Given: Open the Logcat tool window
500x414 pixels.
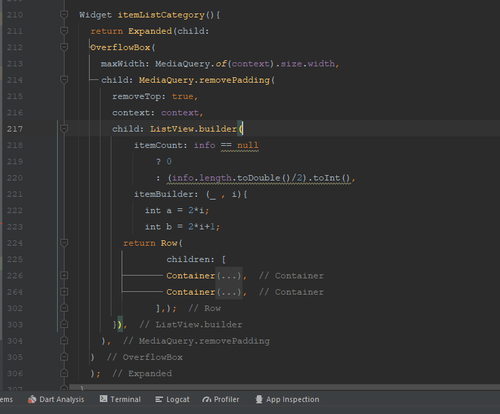Looking at the screenshot, I should point(172,399).
